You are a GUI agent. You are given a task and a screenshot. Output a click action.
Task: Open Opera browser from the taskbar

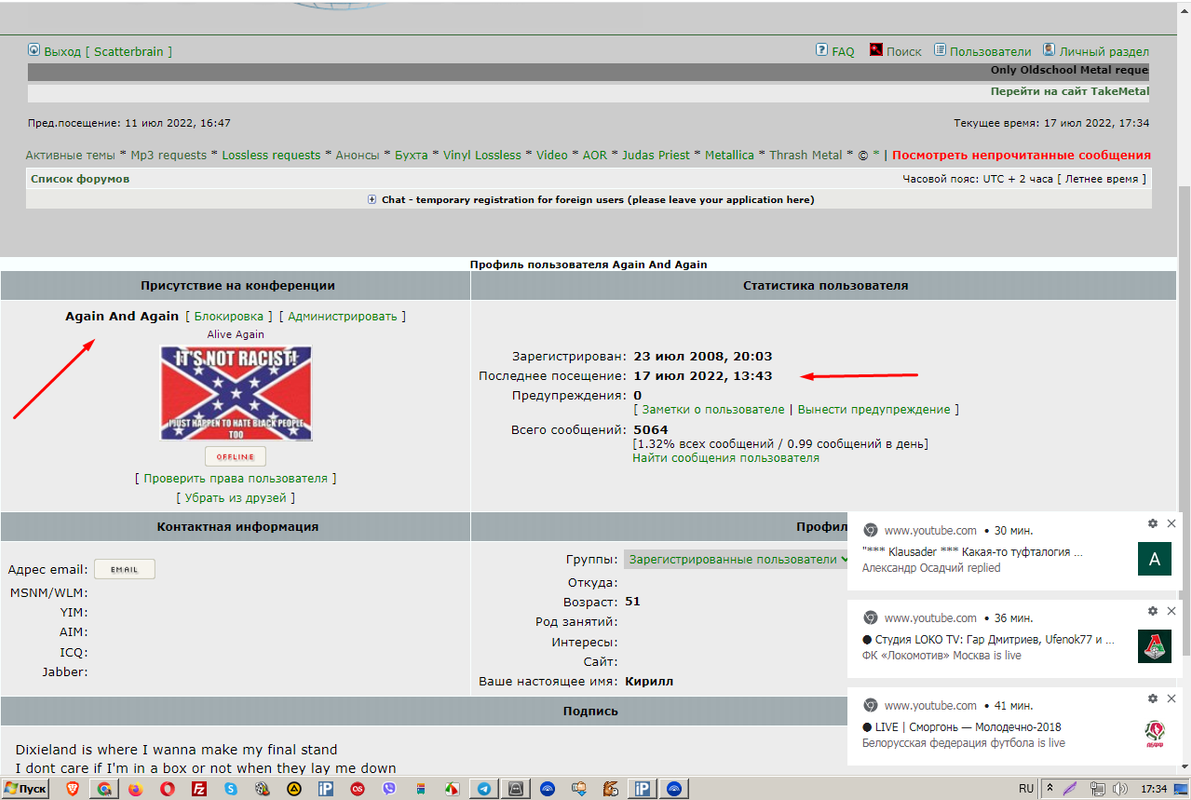click(167, 789)
